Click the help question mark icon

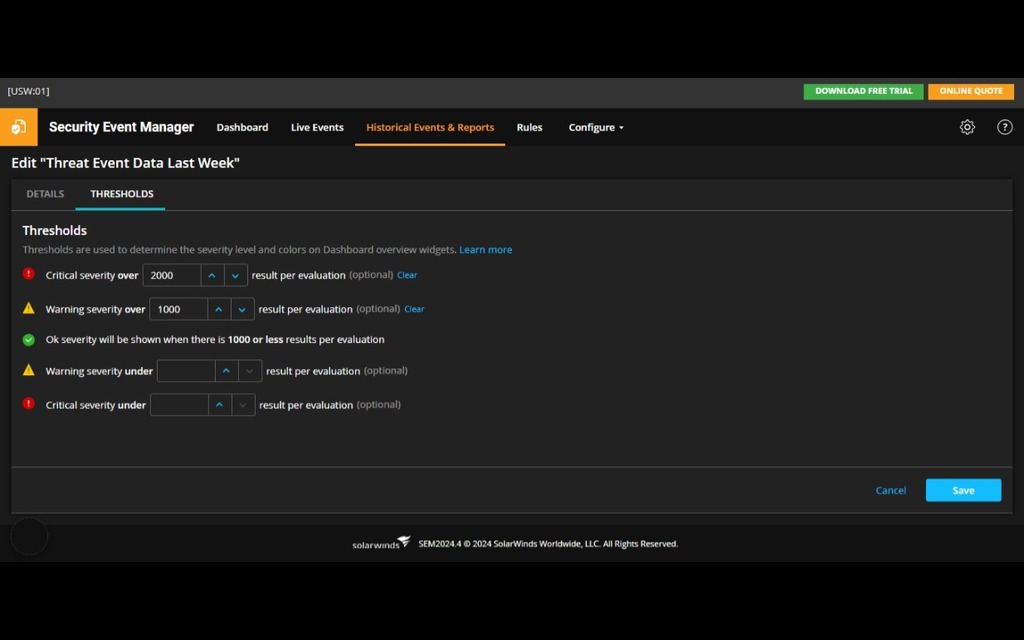(1005, 127)
